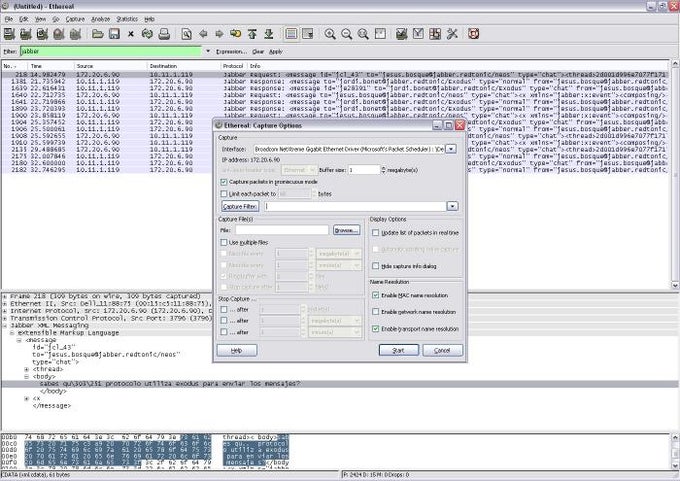Toggle Enable MAC name resolution checkbox
The width and height of the screenshot is (680, 481).
point(376,295)
